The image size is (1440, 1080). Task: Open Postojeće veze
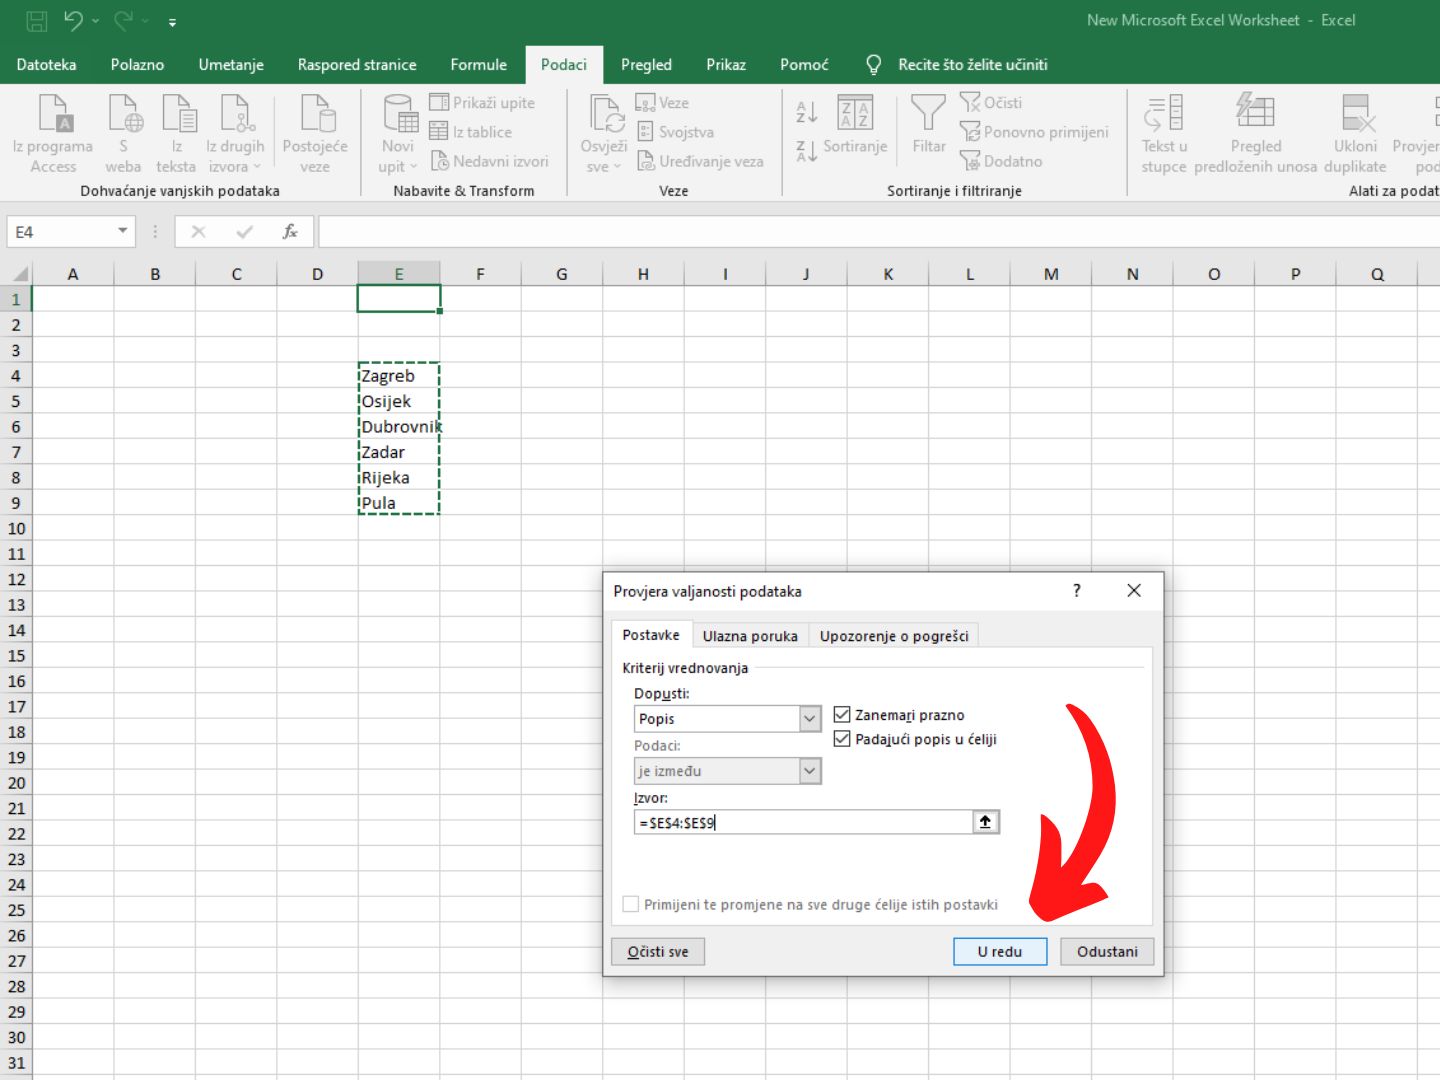[x=315, y=133]
